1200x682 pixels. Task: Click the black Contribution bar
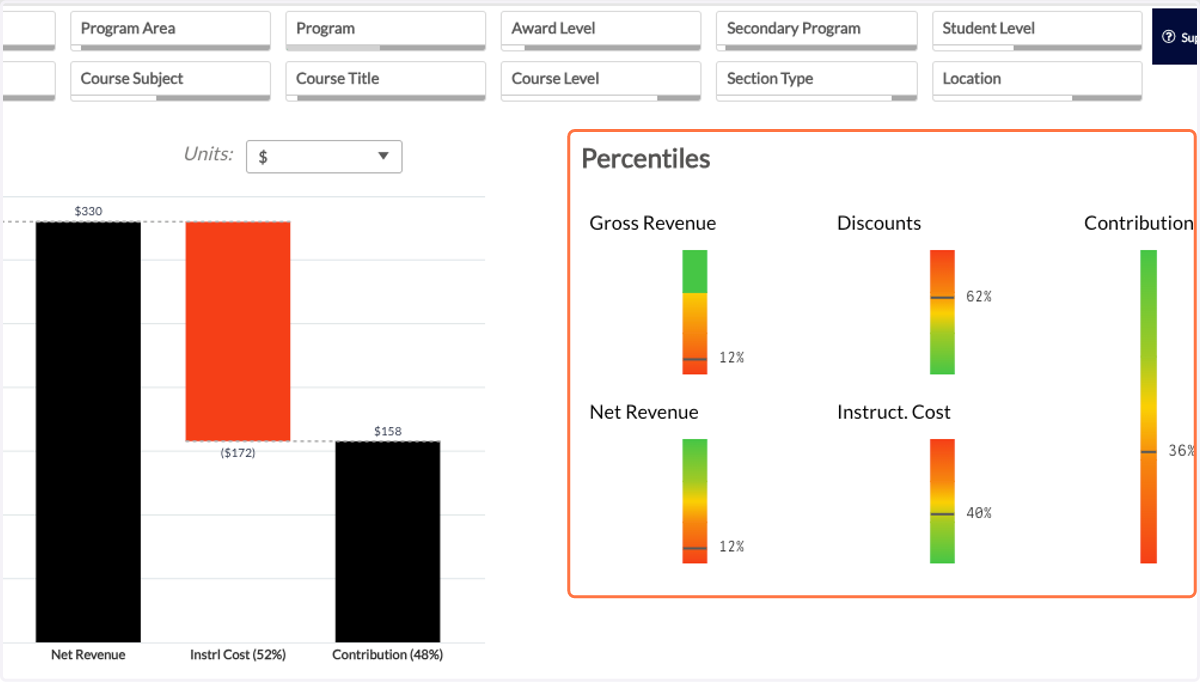point(388,541)
